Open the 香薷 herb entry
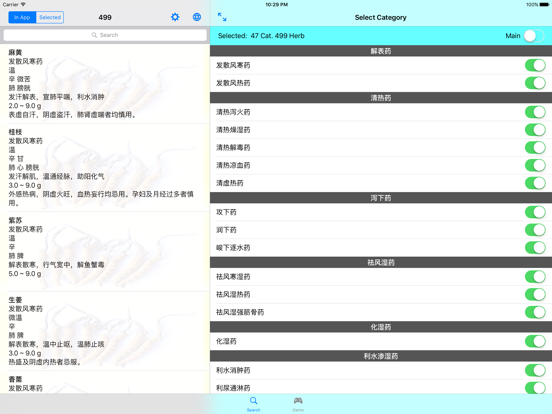Image resolution: width=552 pixels, height=414 pixels. pos(105,382)
